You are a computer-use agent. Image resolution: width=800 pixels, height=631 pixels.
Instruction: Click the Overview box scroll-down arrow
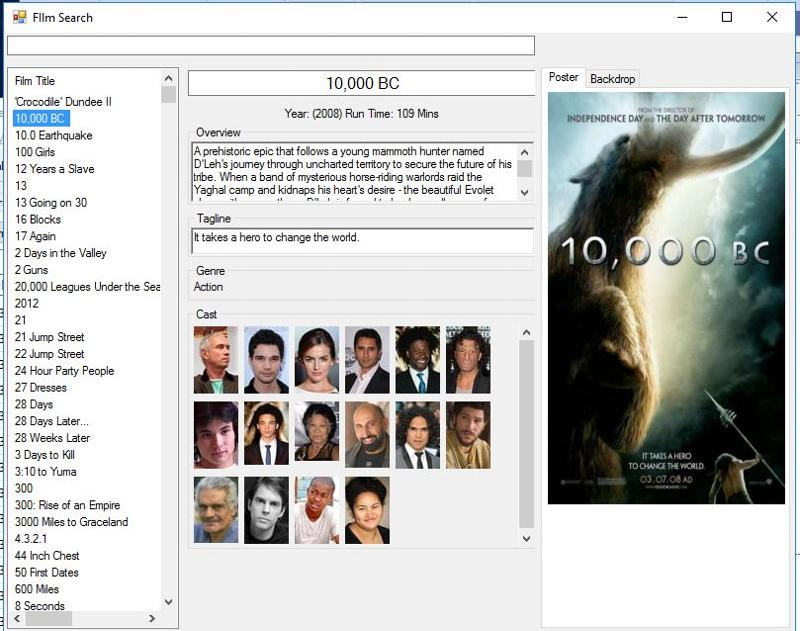[x=524, y=193]
